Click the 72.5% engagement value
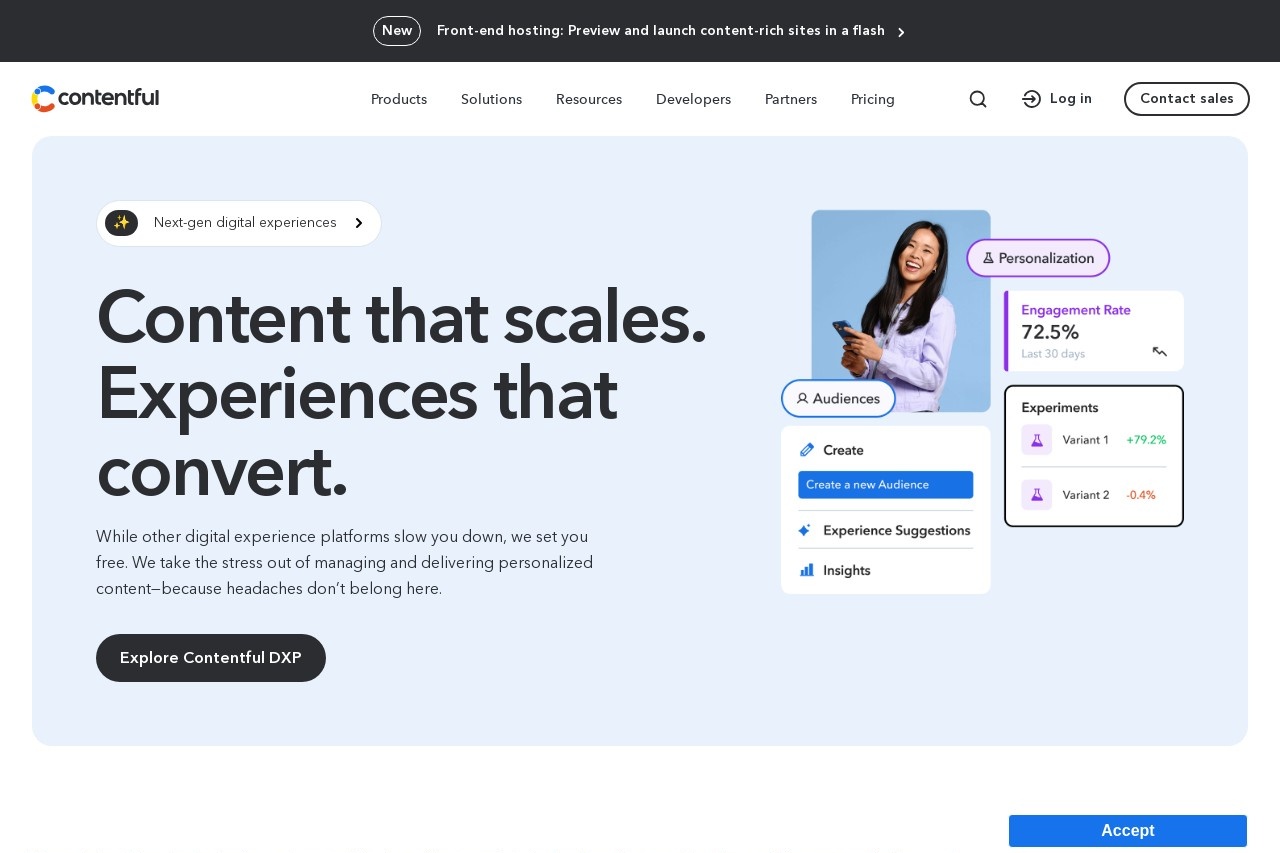 [x=1050, y=332]
